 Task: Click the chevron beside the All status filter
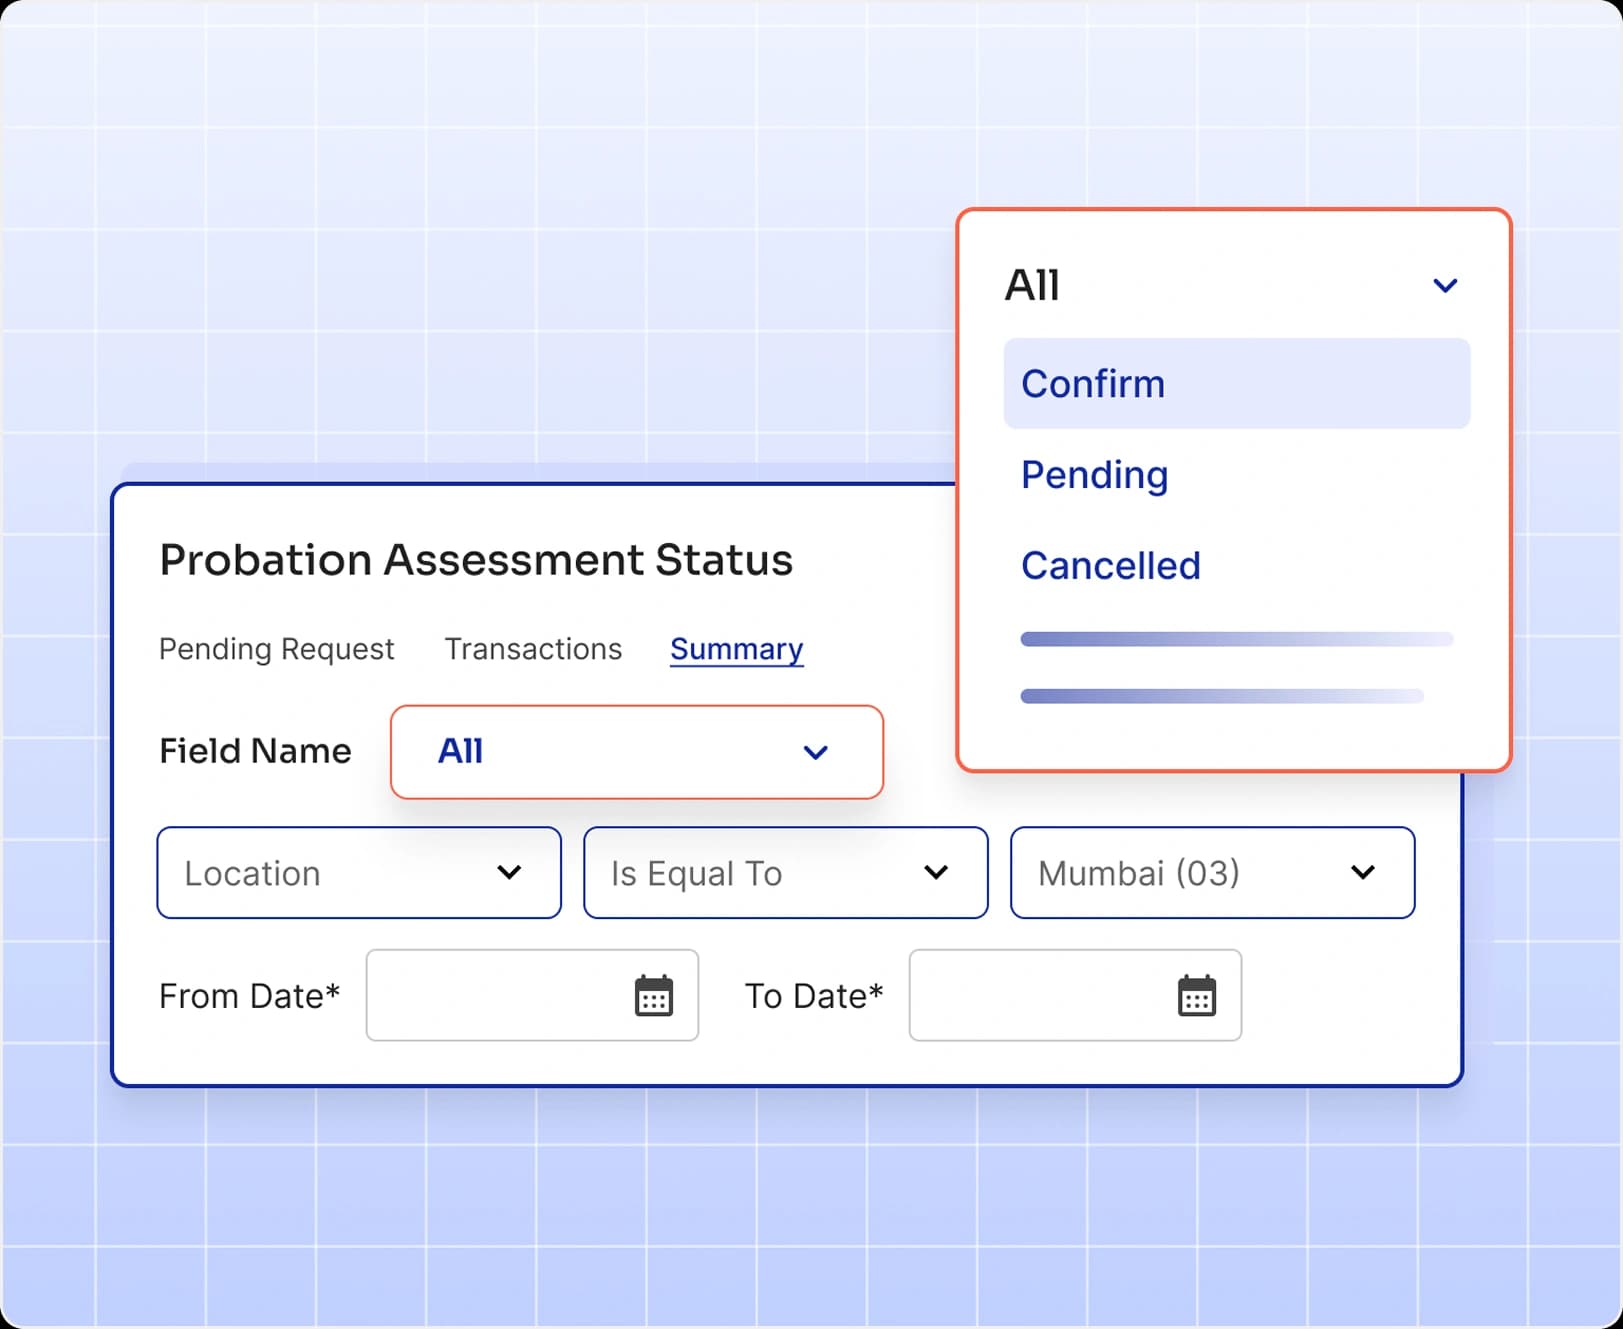pyautogui.click(x=1445, y=285)
